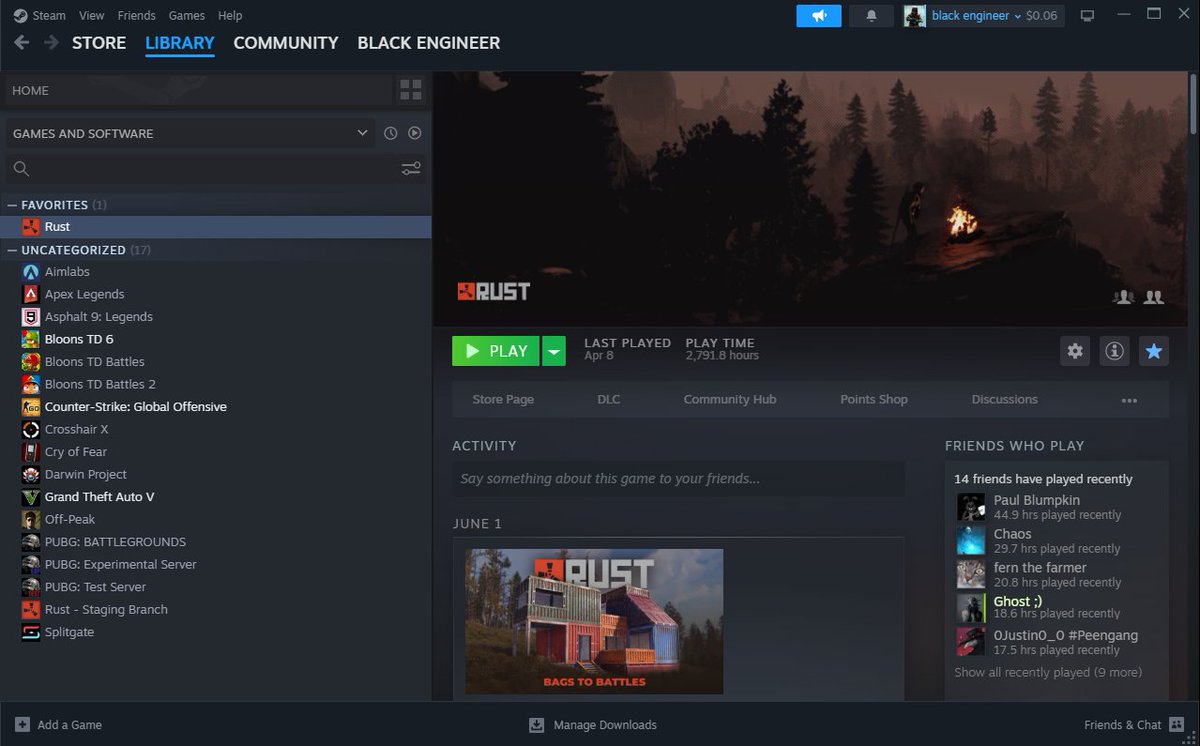Open Rust manage gear icon

coord(1075,351)
